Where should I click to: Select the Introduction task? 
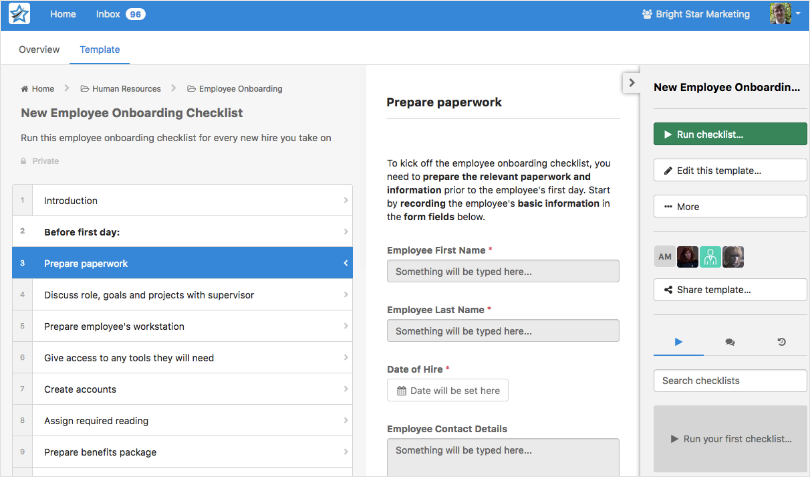tap(182, 201)
